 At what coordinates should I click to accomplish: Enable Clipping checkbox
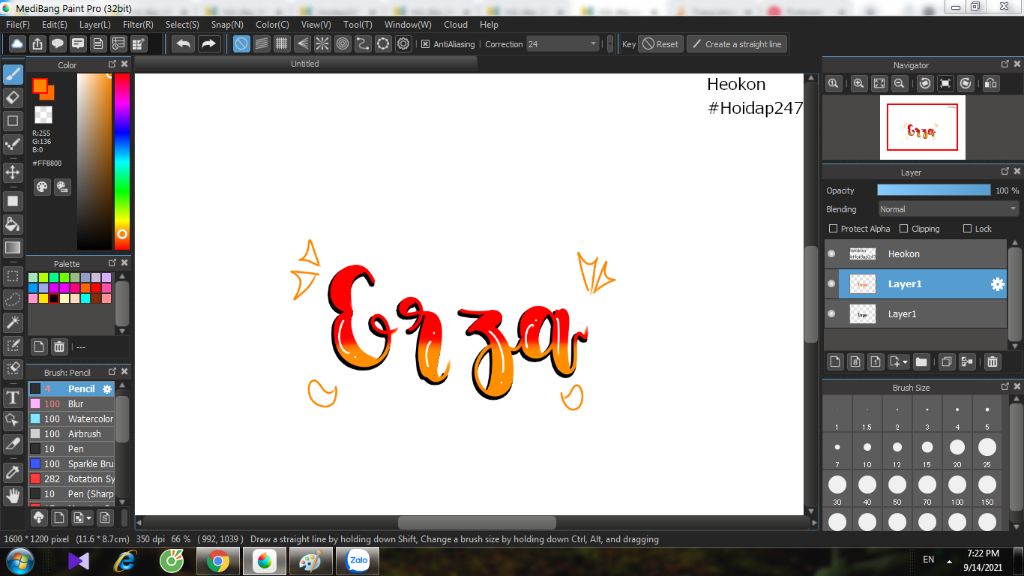pyautogui.click(x=903, y=229)
